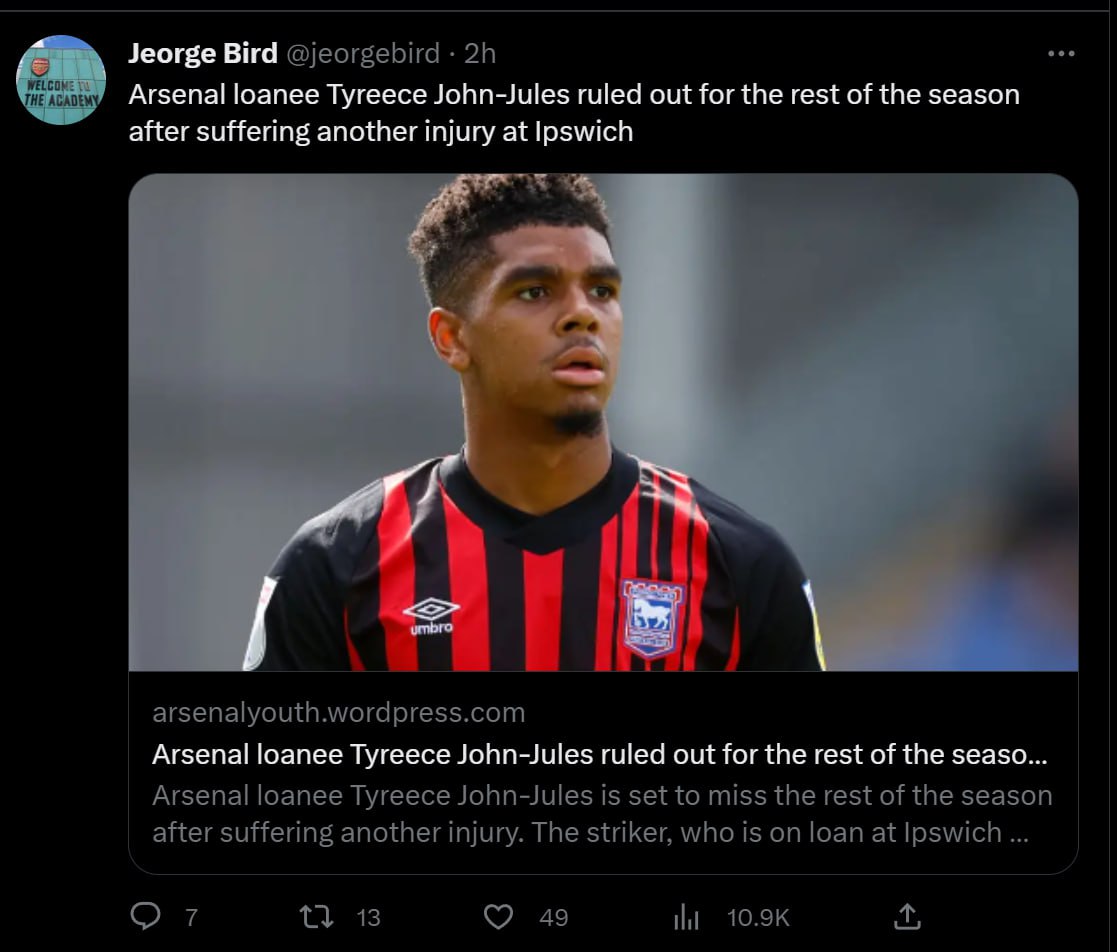Click the tweet body text about Ipswich injury
Image resolution: width=1117 pixels, height=952 pixels.
click(x=573, y=113)
